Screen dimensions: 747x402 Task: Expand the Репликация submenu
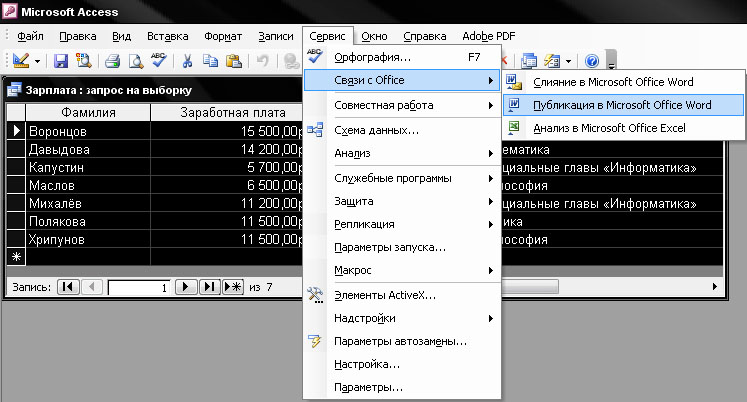pos(402,224)
